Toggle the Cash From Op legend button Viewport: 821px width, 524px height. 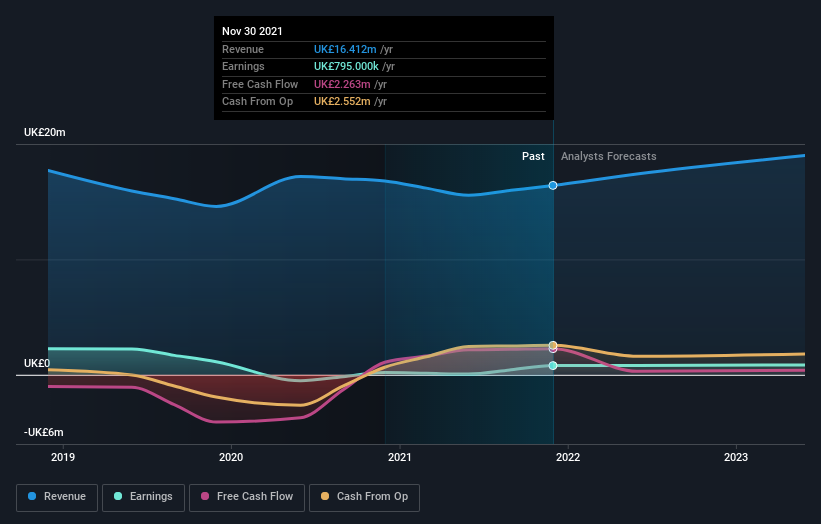pyautogui.click(x=364, y=497)
